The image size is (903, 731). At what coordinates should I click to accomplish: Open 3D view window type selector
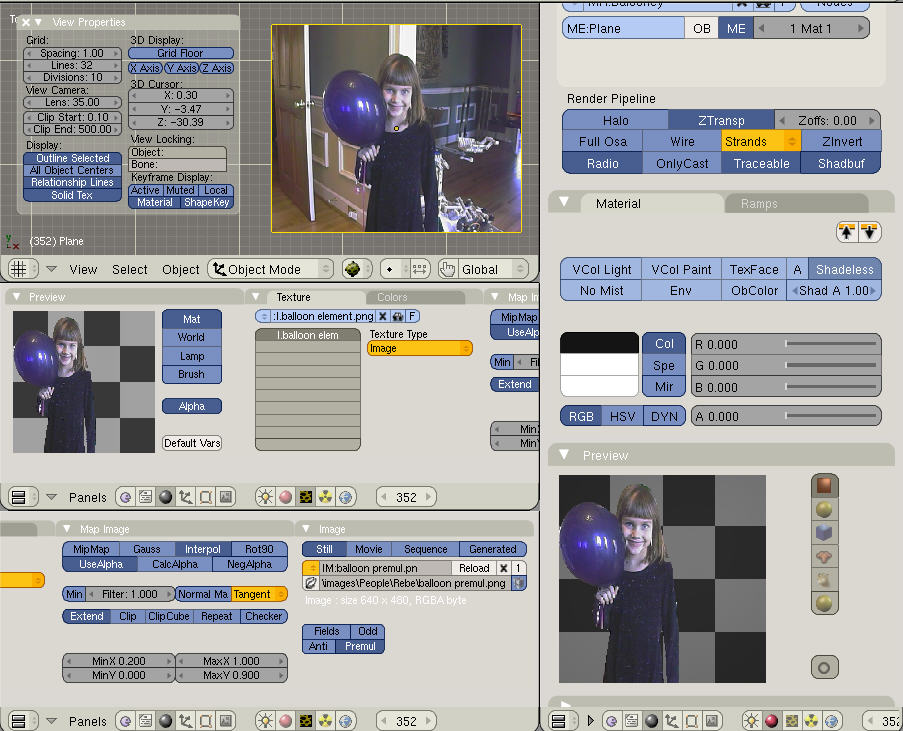click(23, 269)
